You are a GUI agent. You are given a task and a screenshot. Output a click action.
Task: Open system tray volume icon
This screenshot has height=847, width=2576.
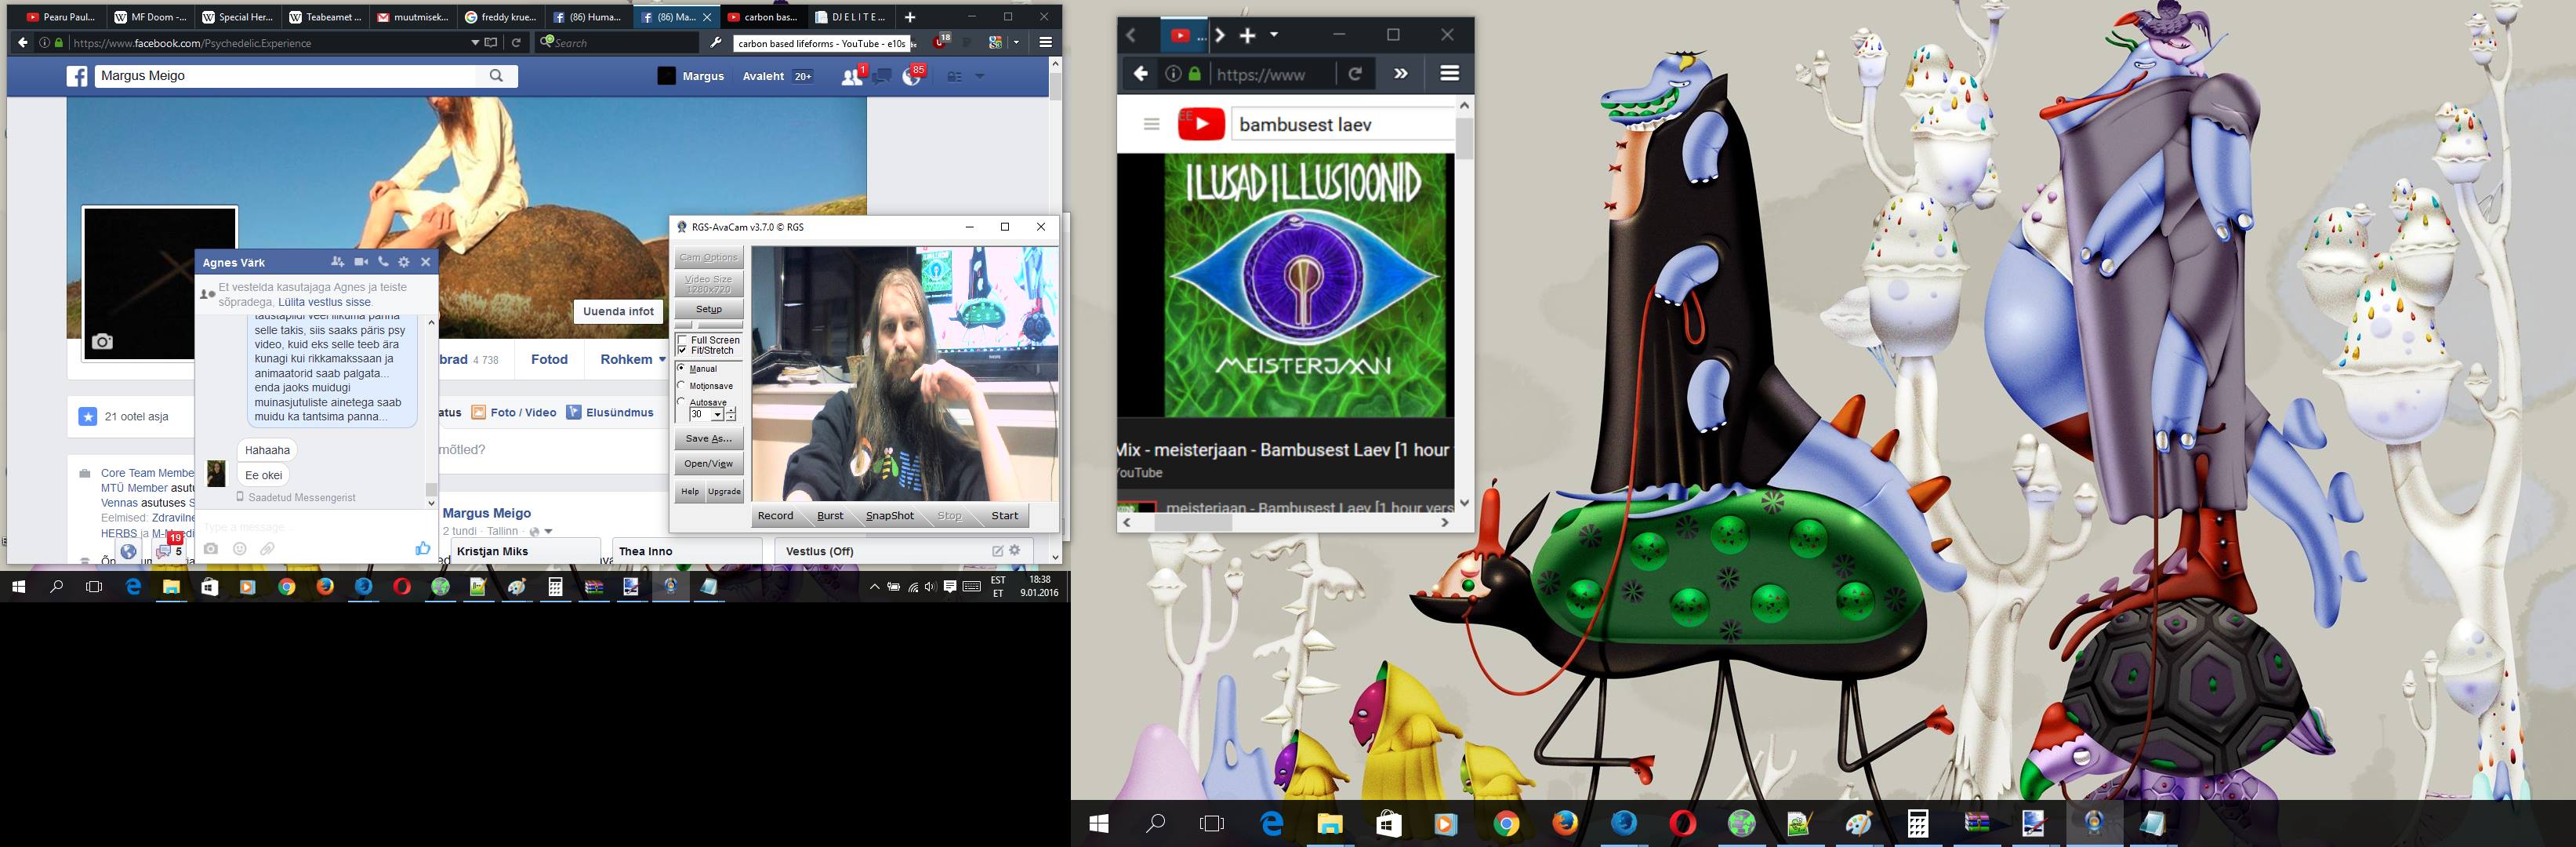click(931, 587)
